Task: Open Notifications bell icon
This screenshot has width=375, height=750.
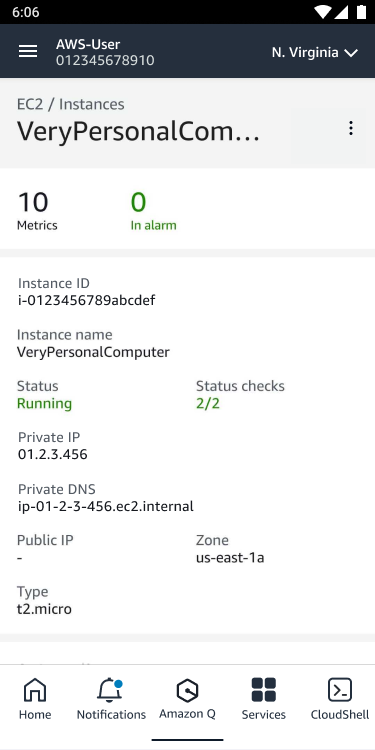Action: pyautogui.click(x=110, y=690)
